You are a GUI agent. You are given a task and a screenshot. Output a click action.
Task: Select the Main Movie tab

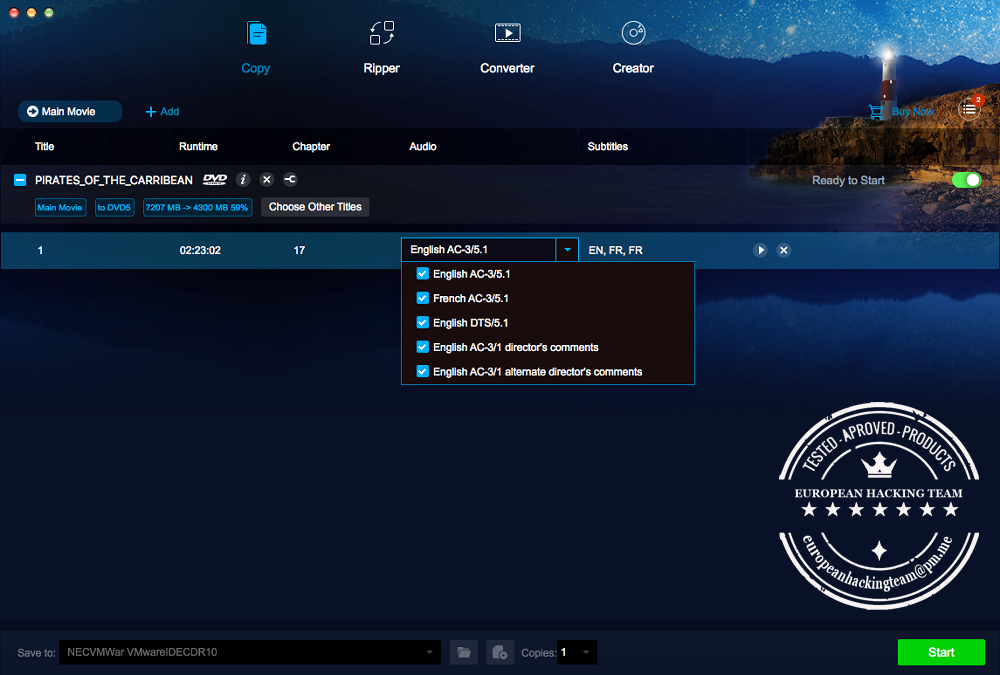coord(69,111)
